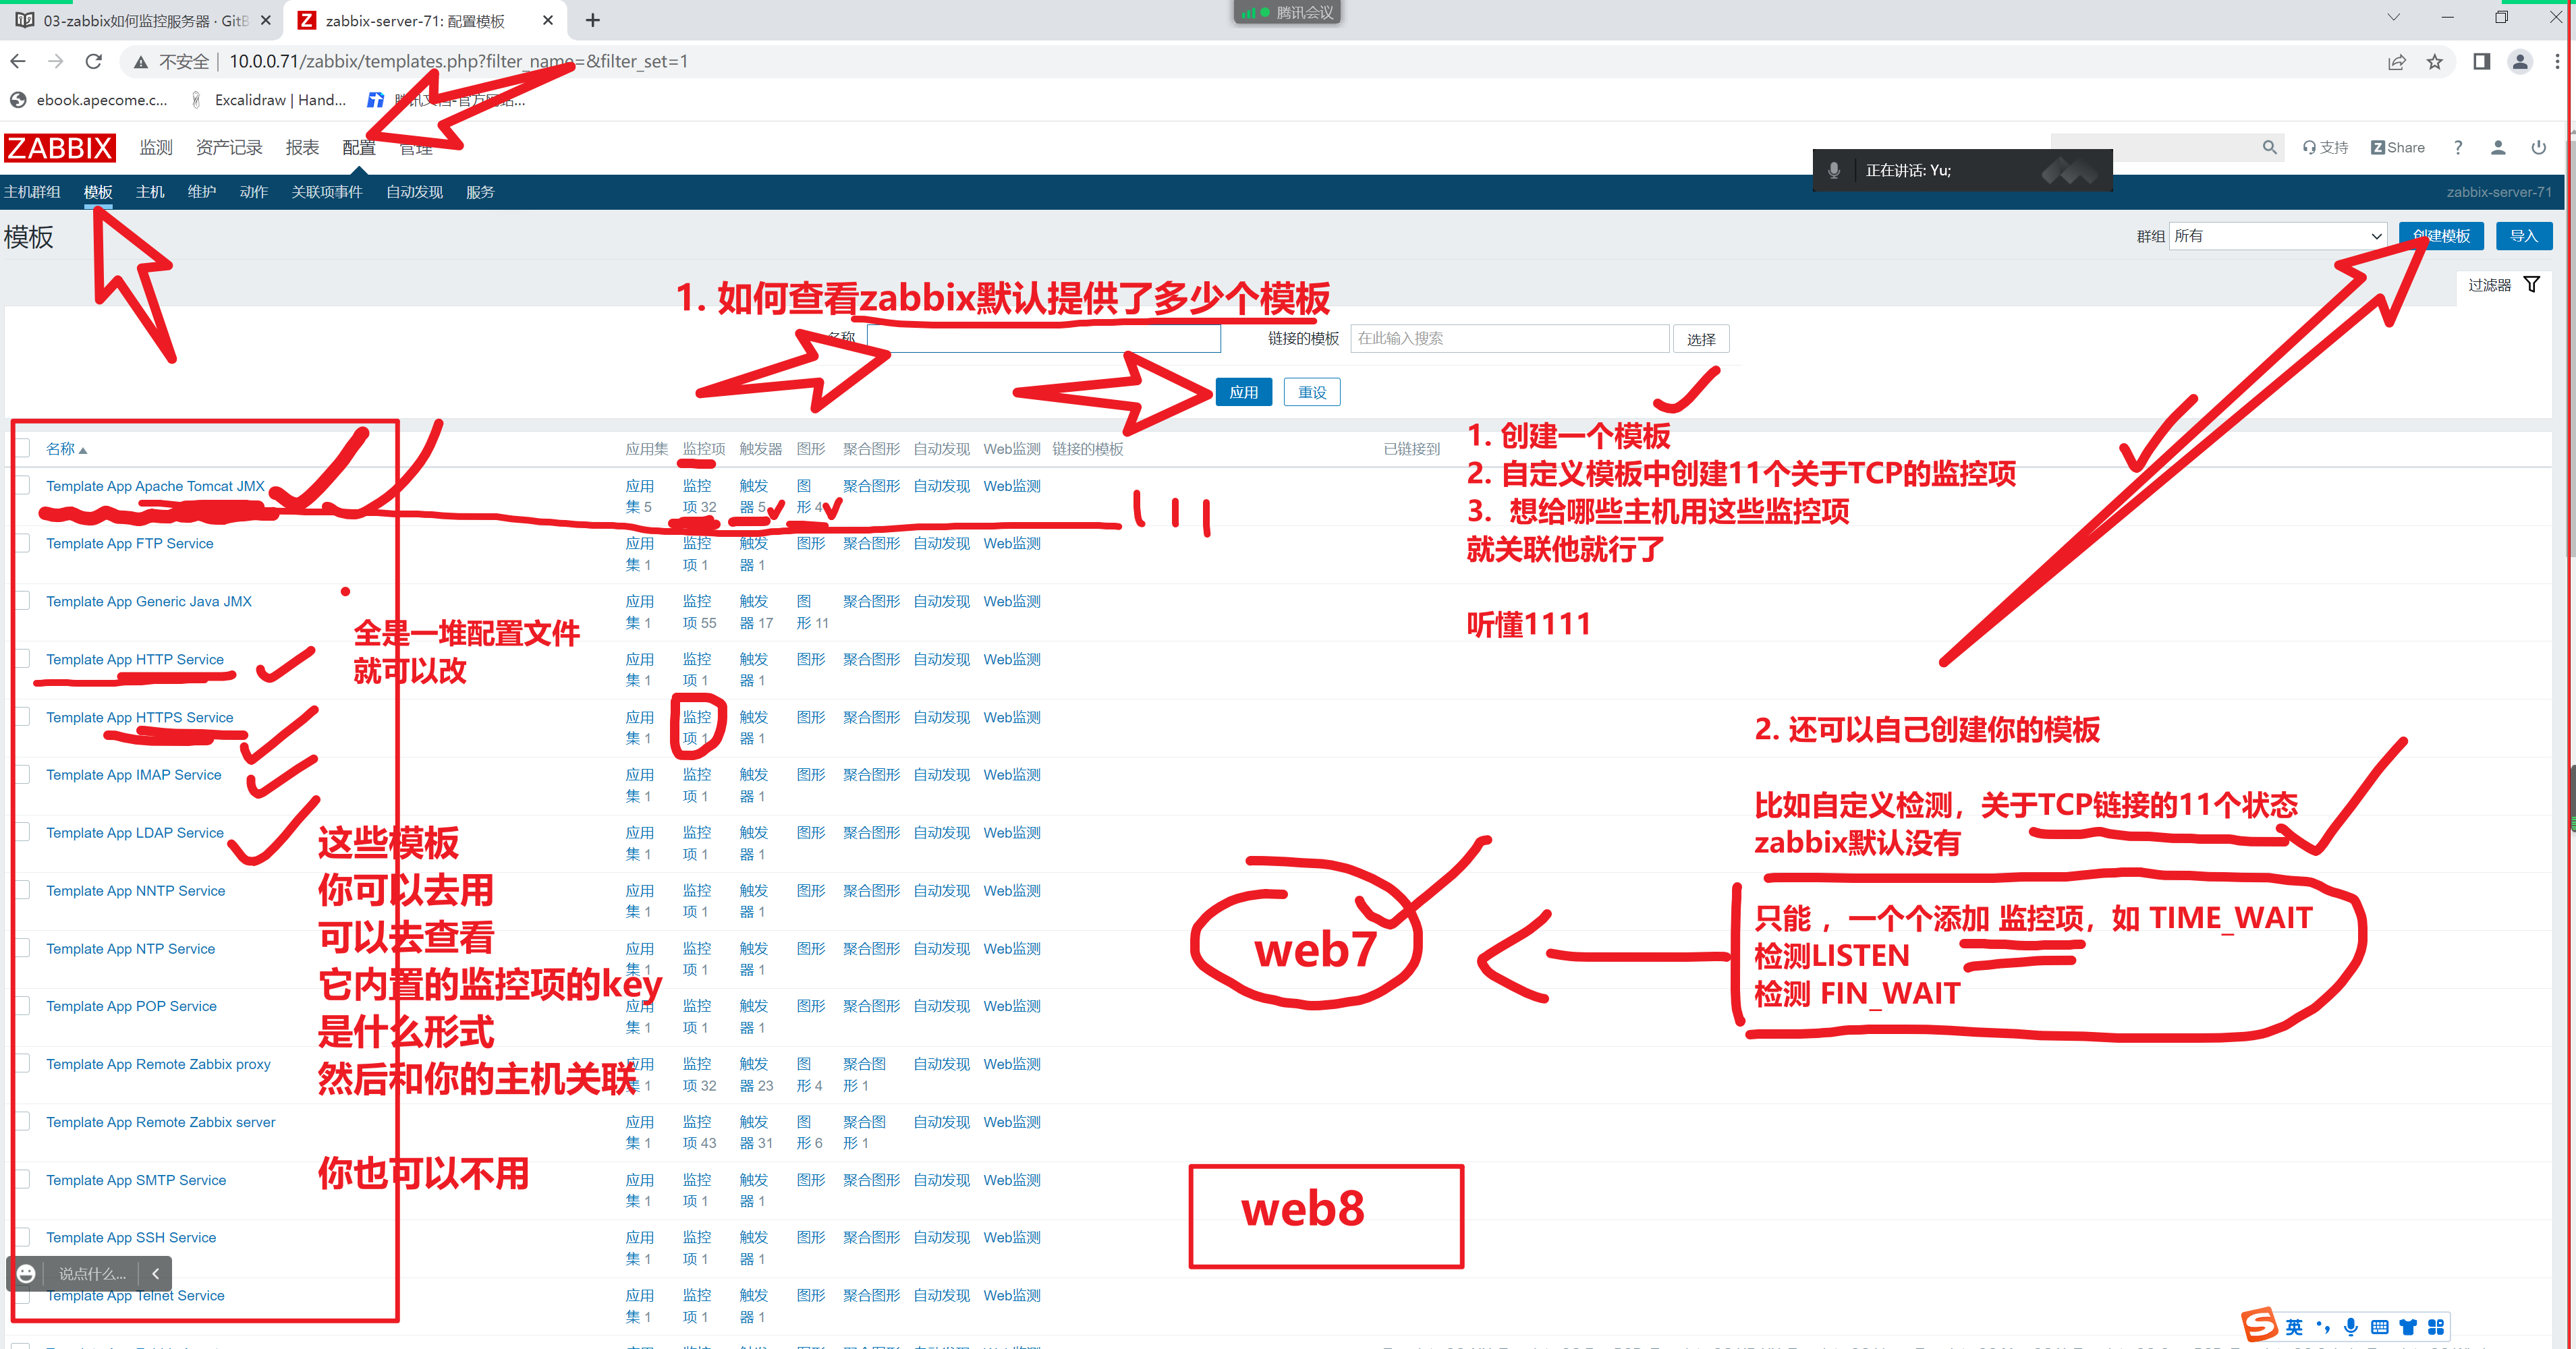The image size is (2576, 1349).
Task: Switch to the 维护 submenu tab
Action: [x=202, y=192]
